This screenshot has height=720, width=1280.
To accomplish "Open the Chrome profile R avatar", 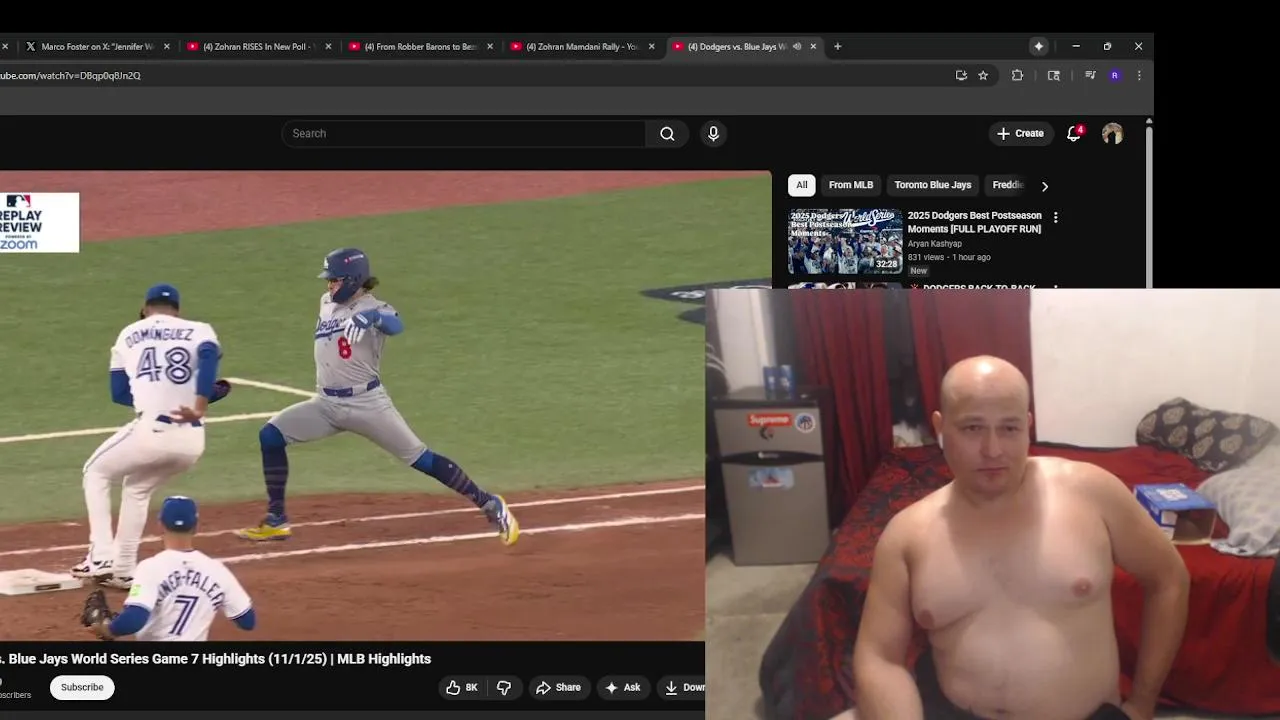I will coord(1115,75).
